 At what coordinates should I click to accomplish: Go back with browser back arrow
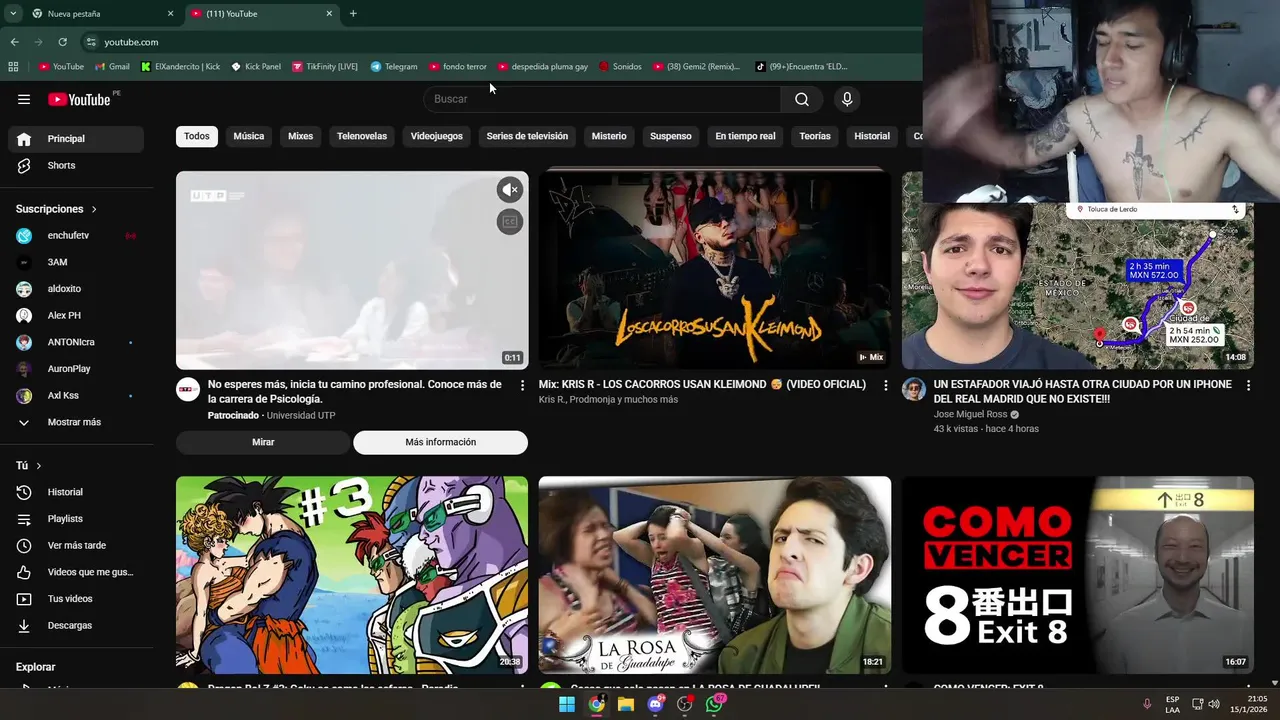14,42
